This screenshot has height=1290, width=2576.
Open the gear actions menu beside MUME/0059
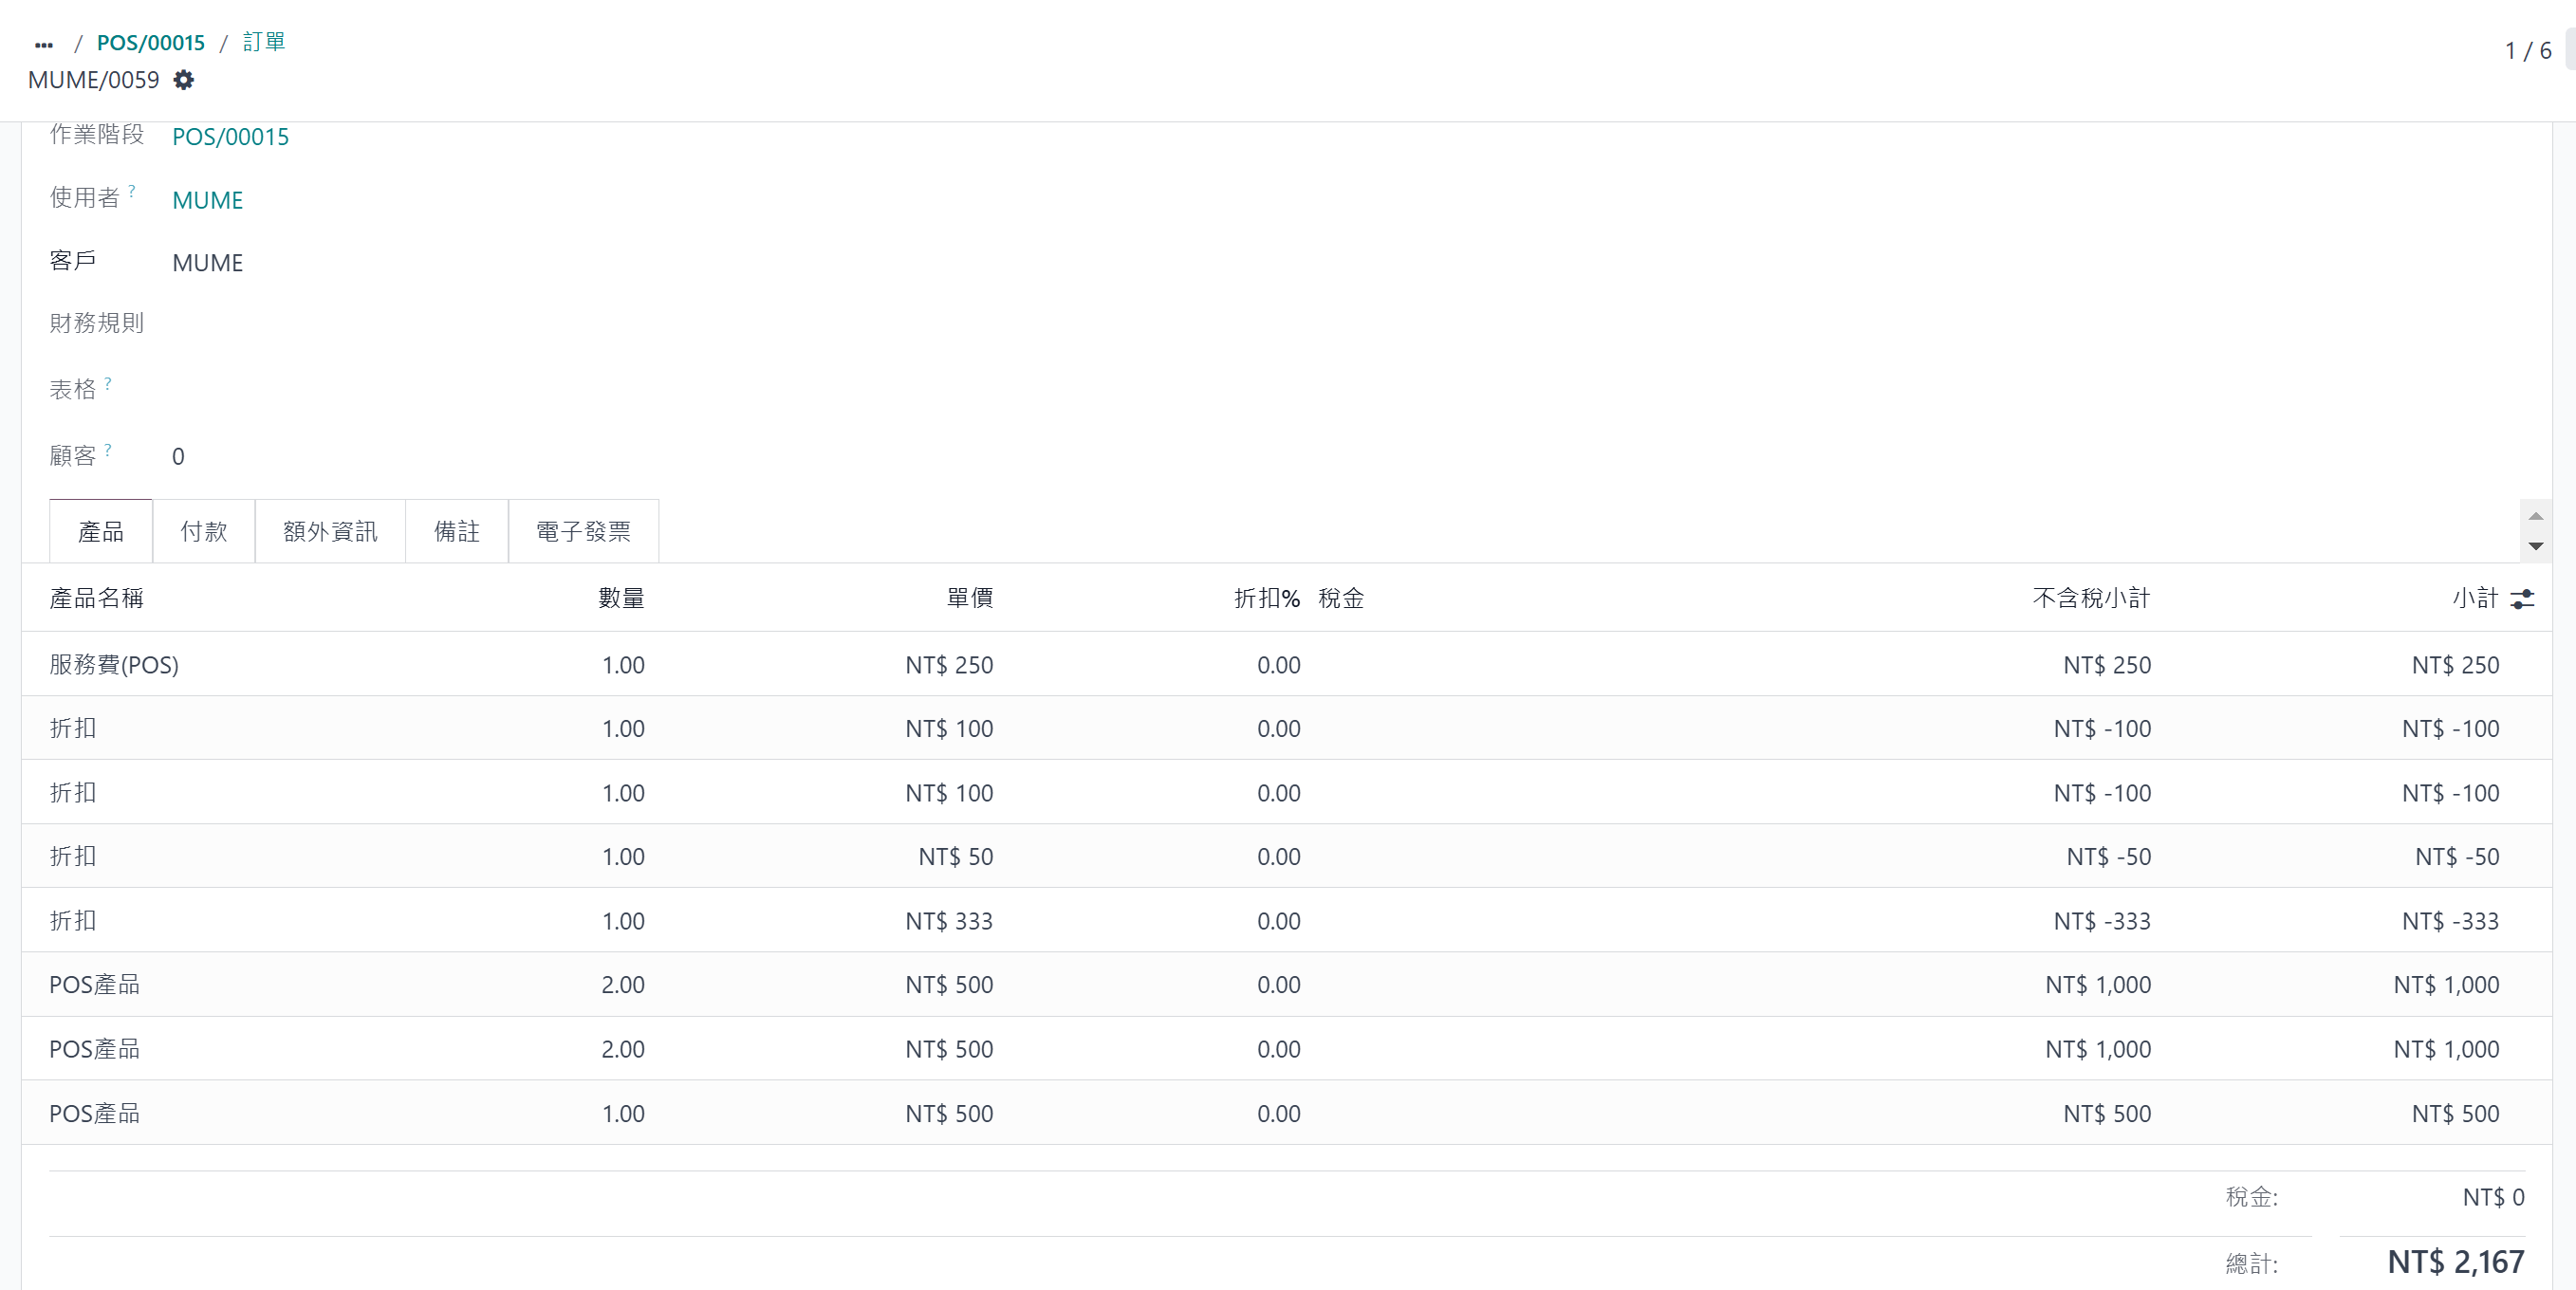pos(183,80)
